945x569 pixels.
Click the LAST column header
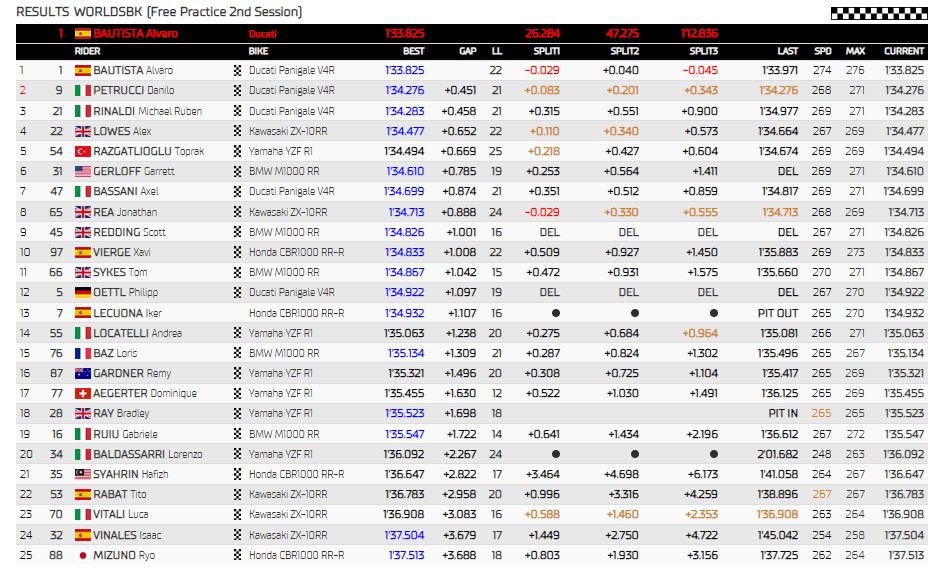(788, 51)
